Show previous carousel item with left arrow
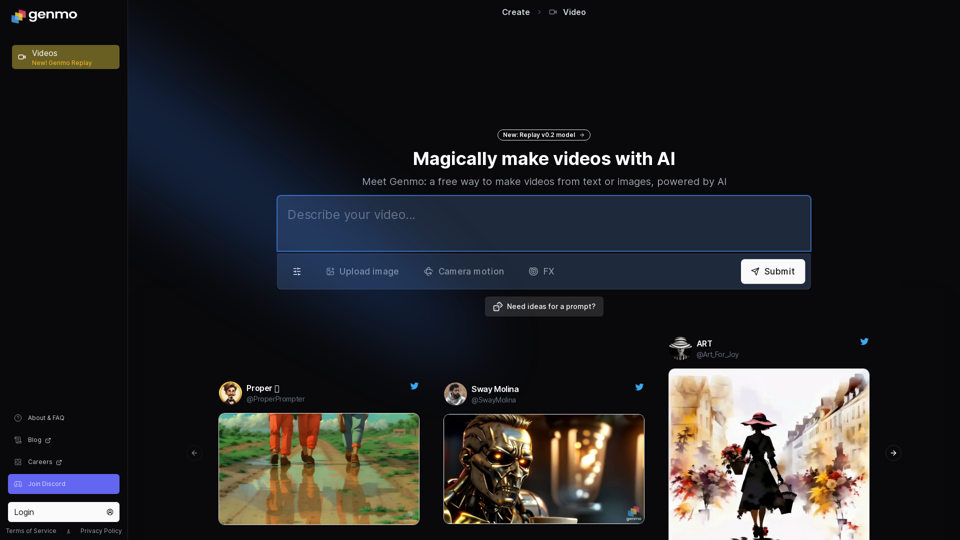 click(x=195, y=453)
